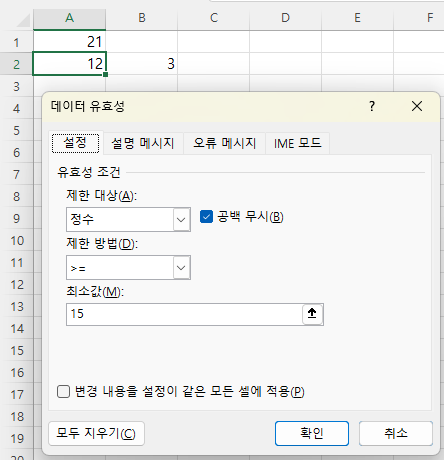
Task: Click the 확인 button
Action: [312, 433]
